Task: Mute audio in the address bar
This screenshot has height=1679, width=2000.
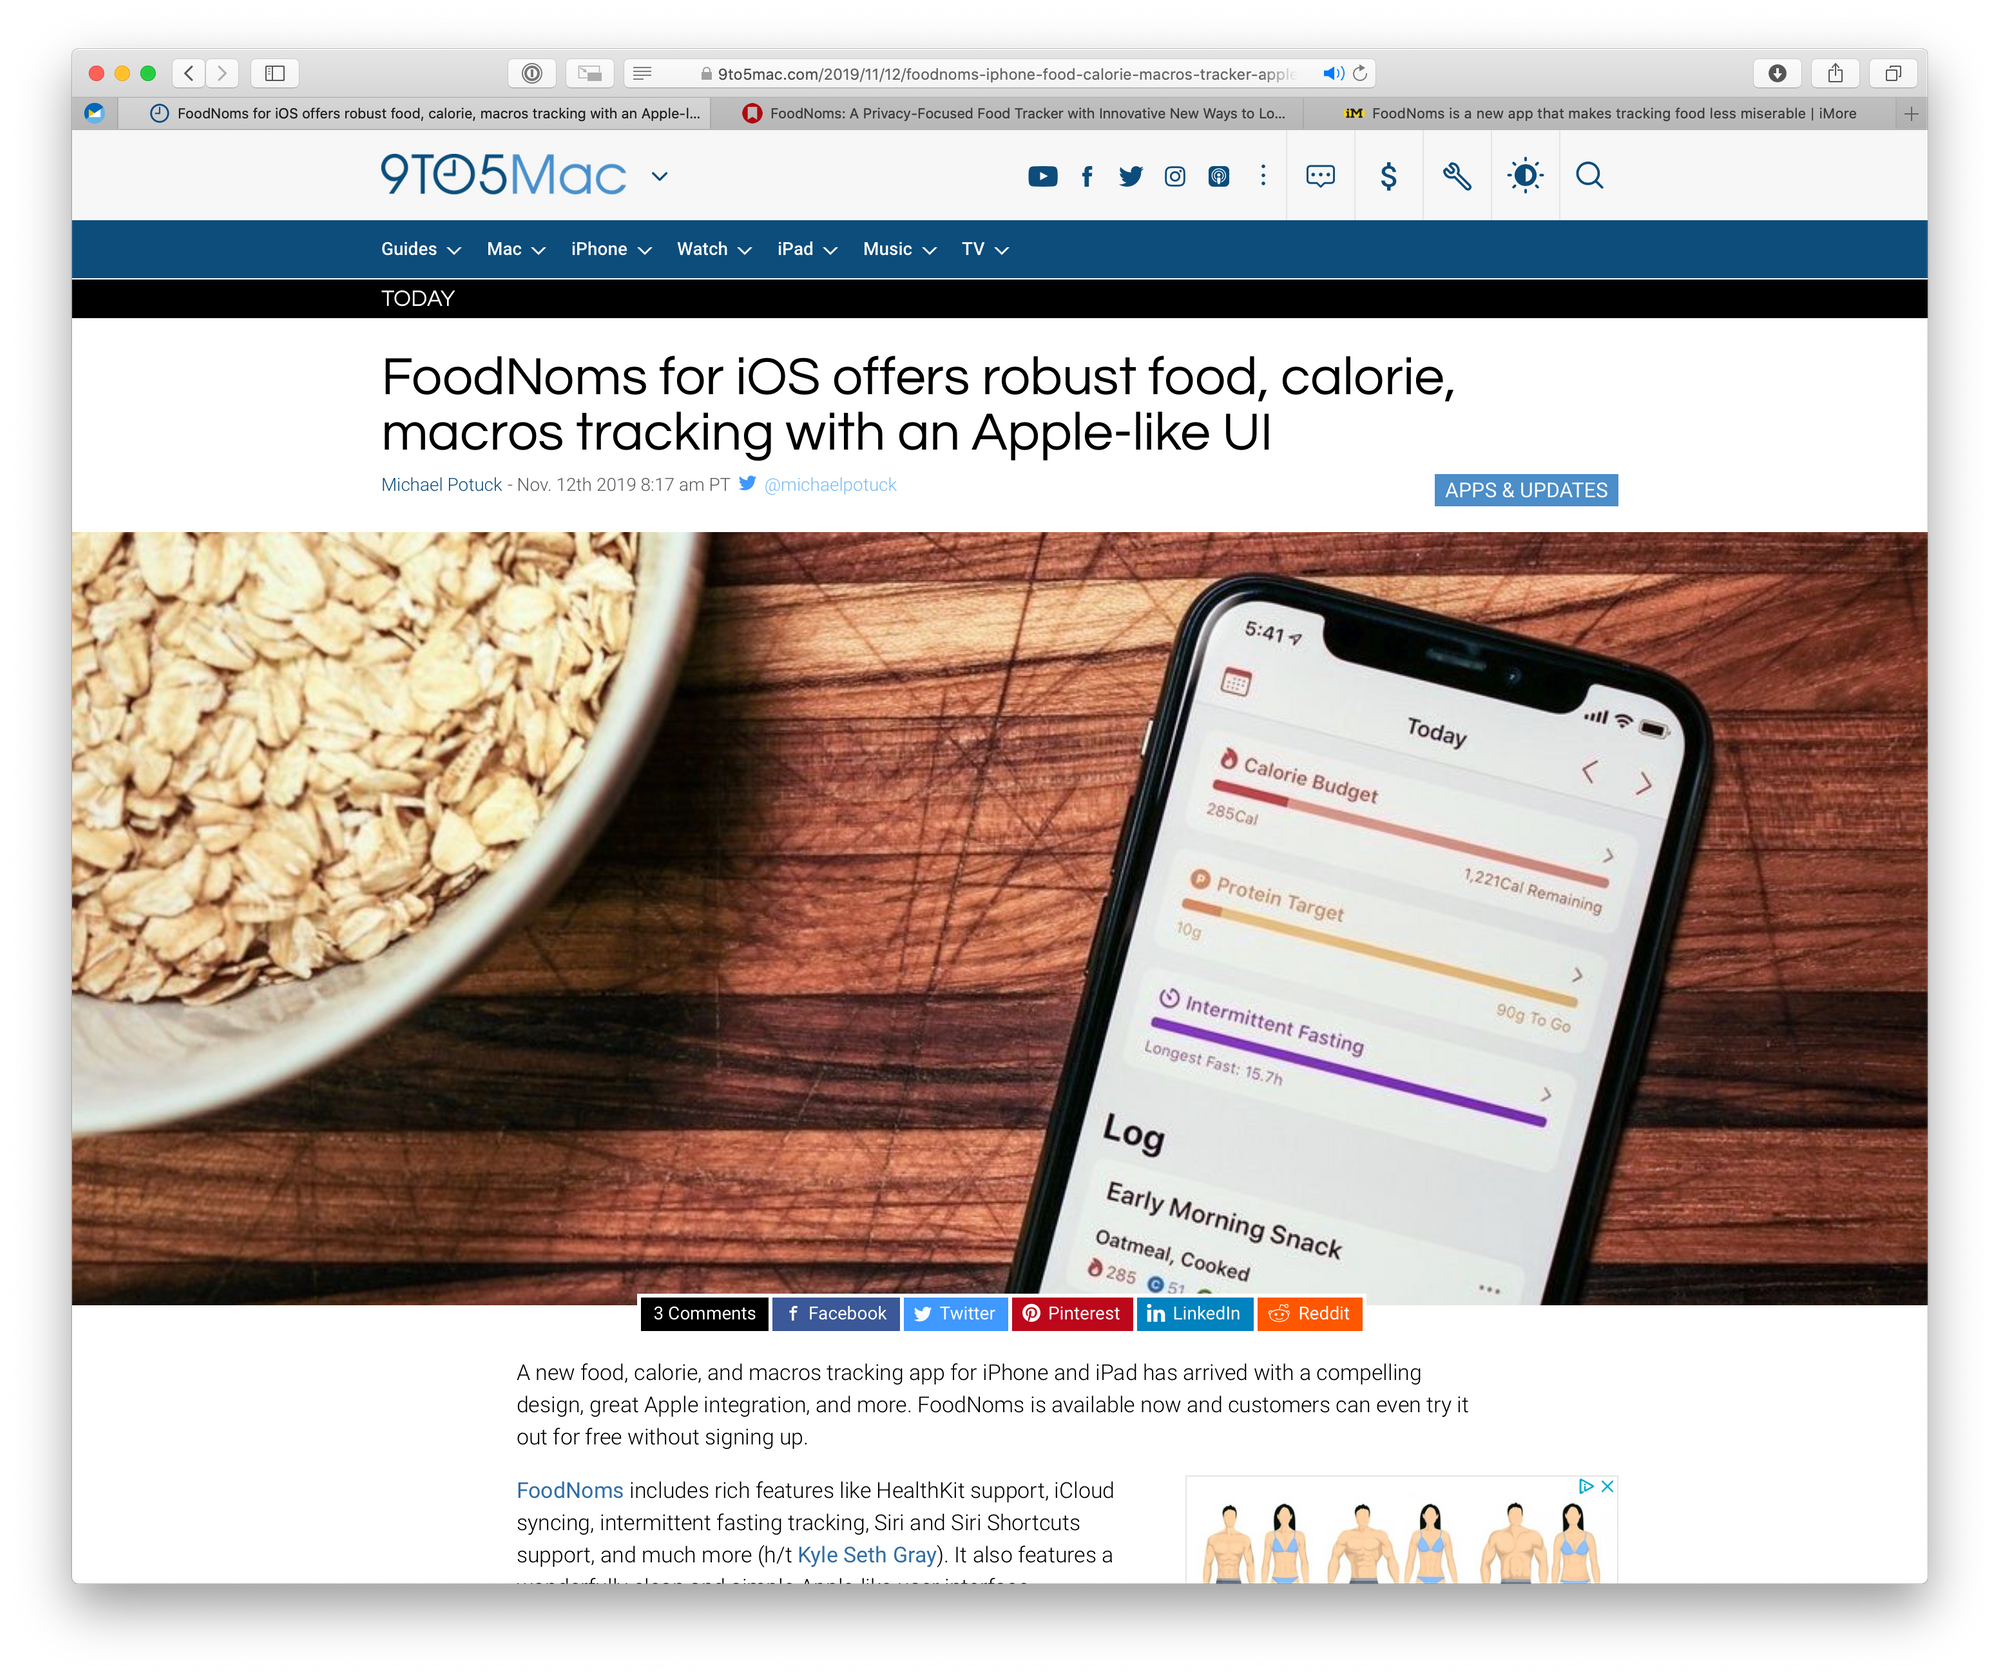Action: tap(1333, 73)
